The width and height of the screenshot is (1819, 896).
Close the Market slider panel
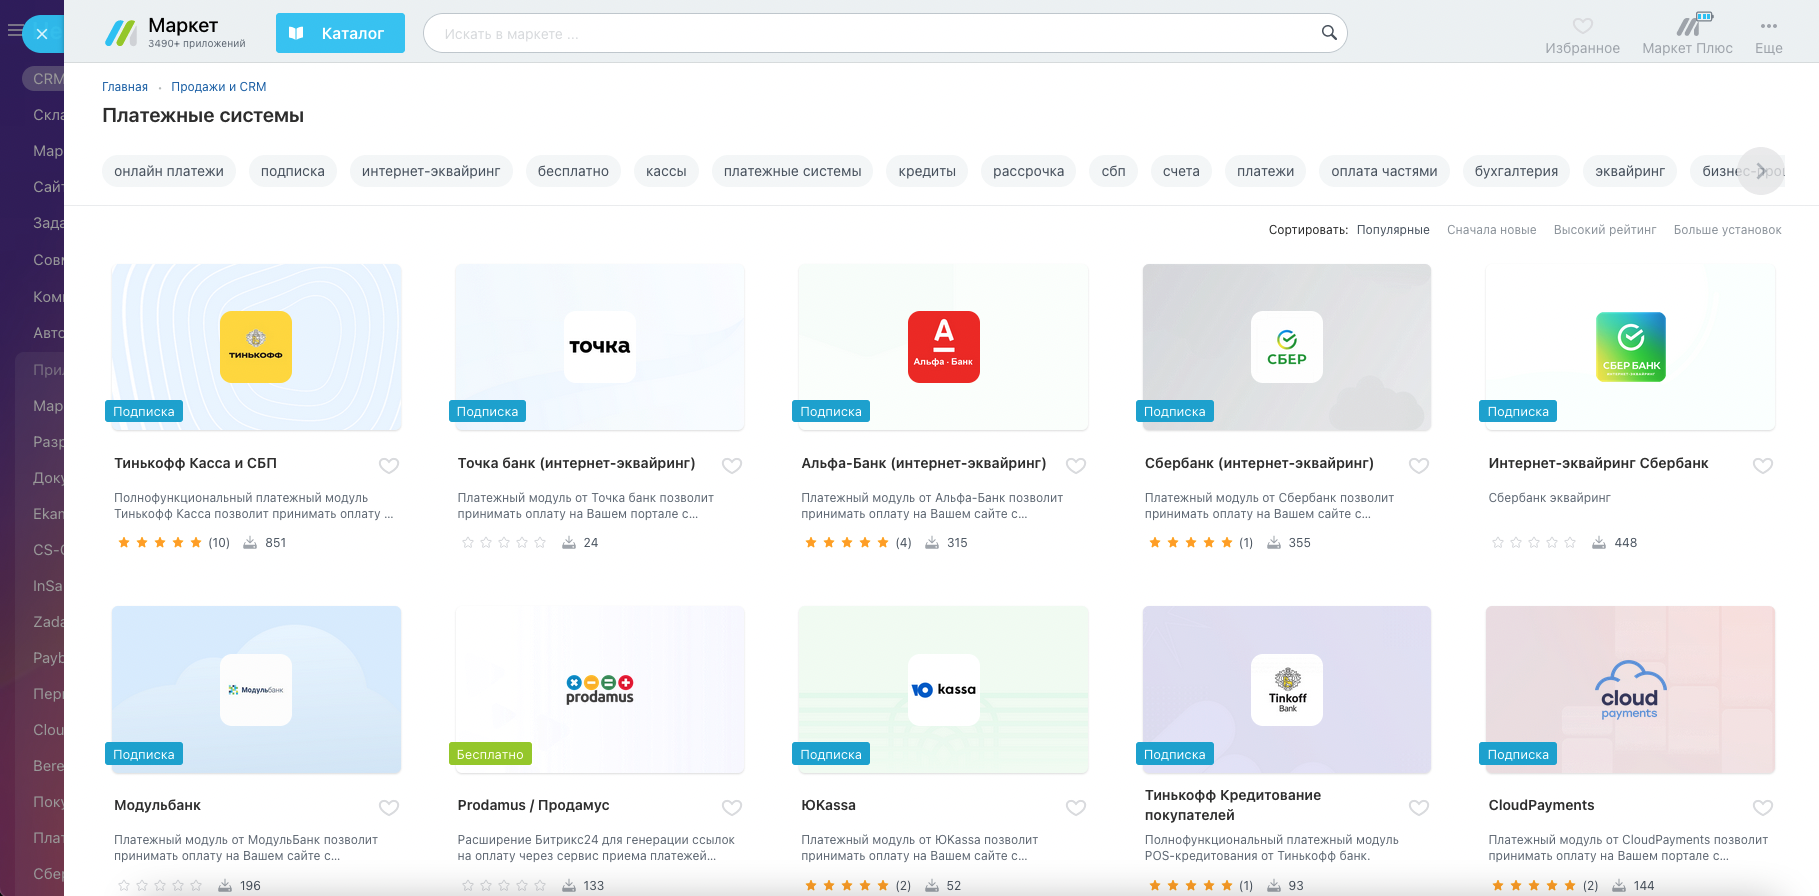click(x=42, y=34)
